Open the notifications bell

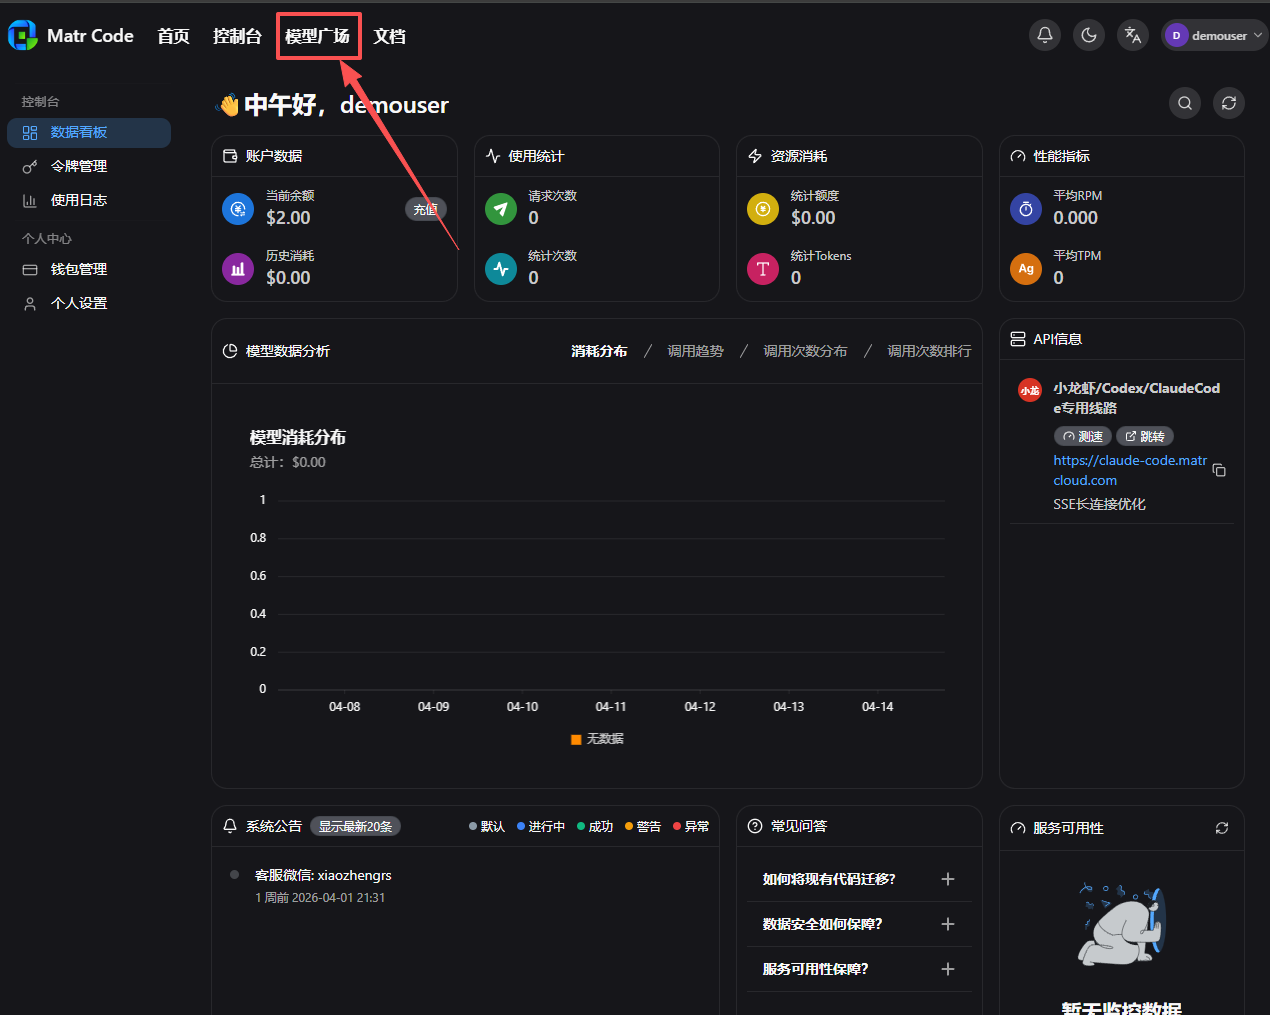click(1045, 35)
